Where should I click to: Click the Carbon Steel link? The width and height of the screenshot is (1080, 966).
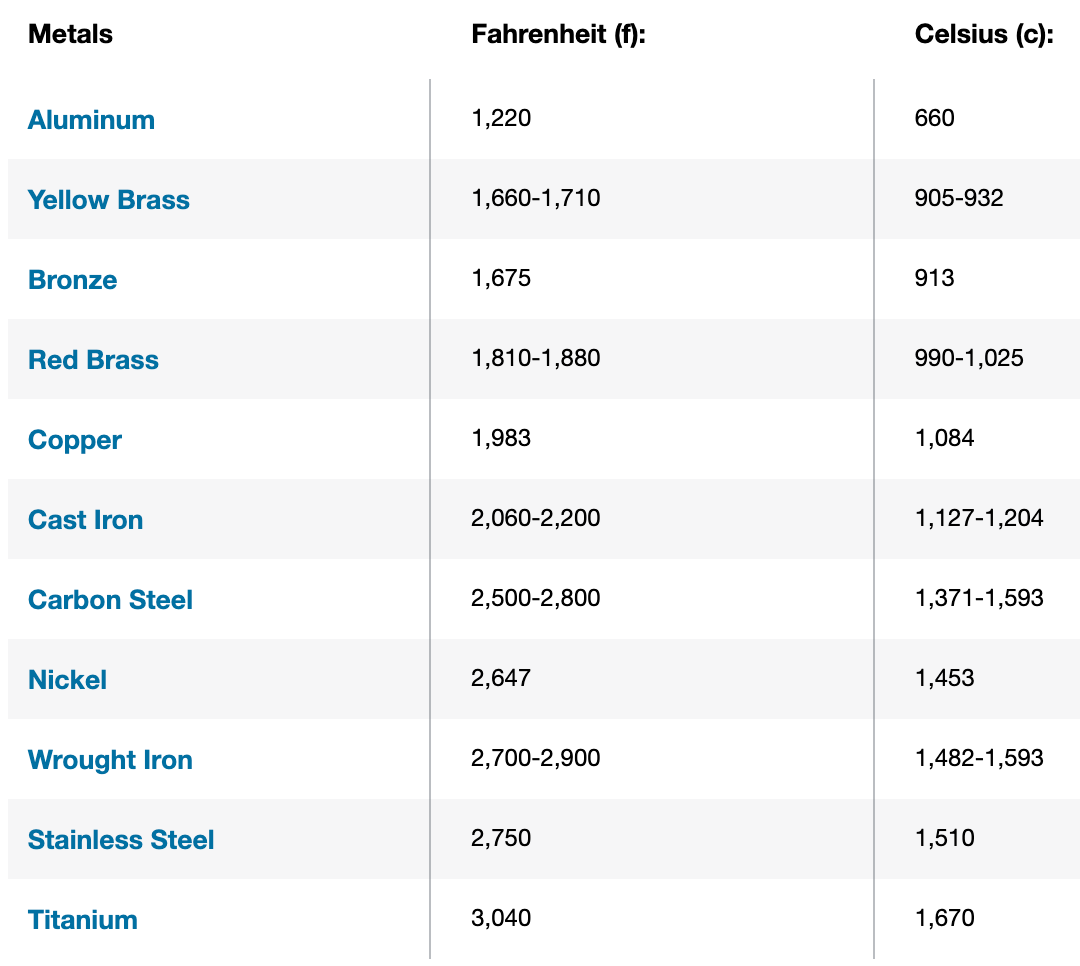(110, 600)
